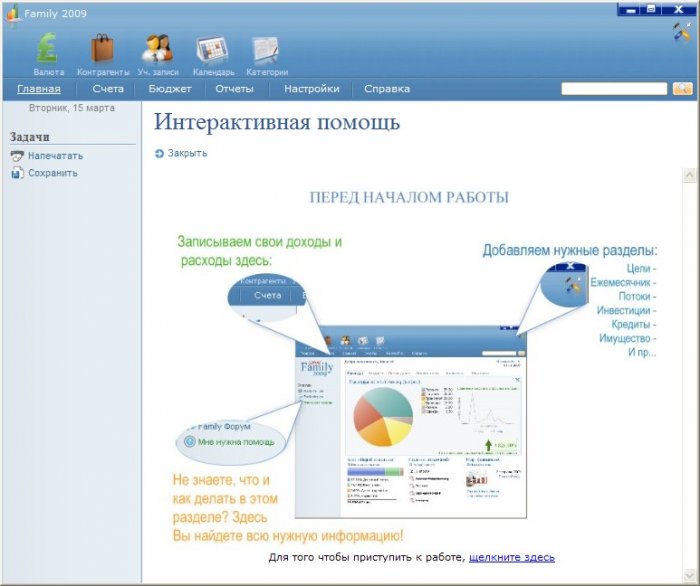Viewport: 700px width, 586px height.
Task: Click the arrow icon beside Закрыть
Action: 159,154
